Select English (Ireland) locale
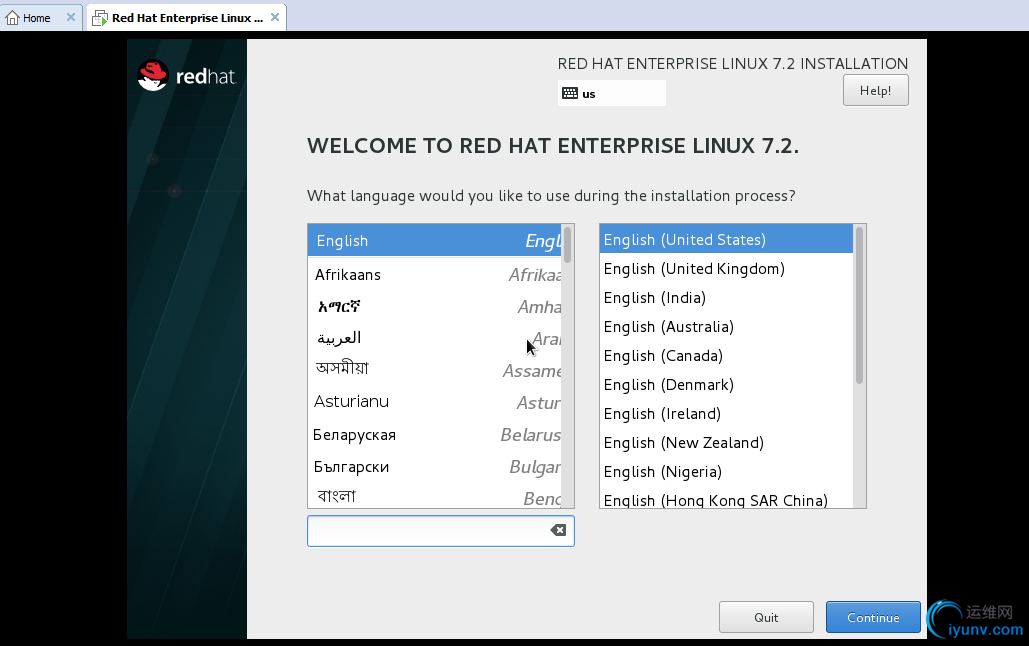Viewport: 1029px width, 646px height. (662, 414)
